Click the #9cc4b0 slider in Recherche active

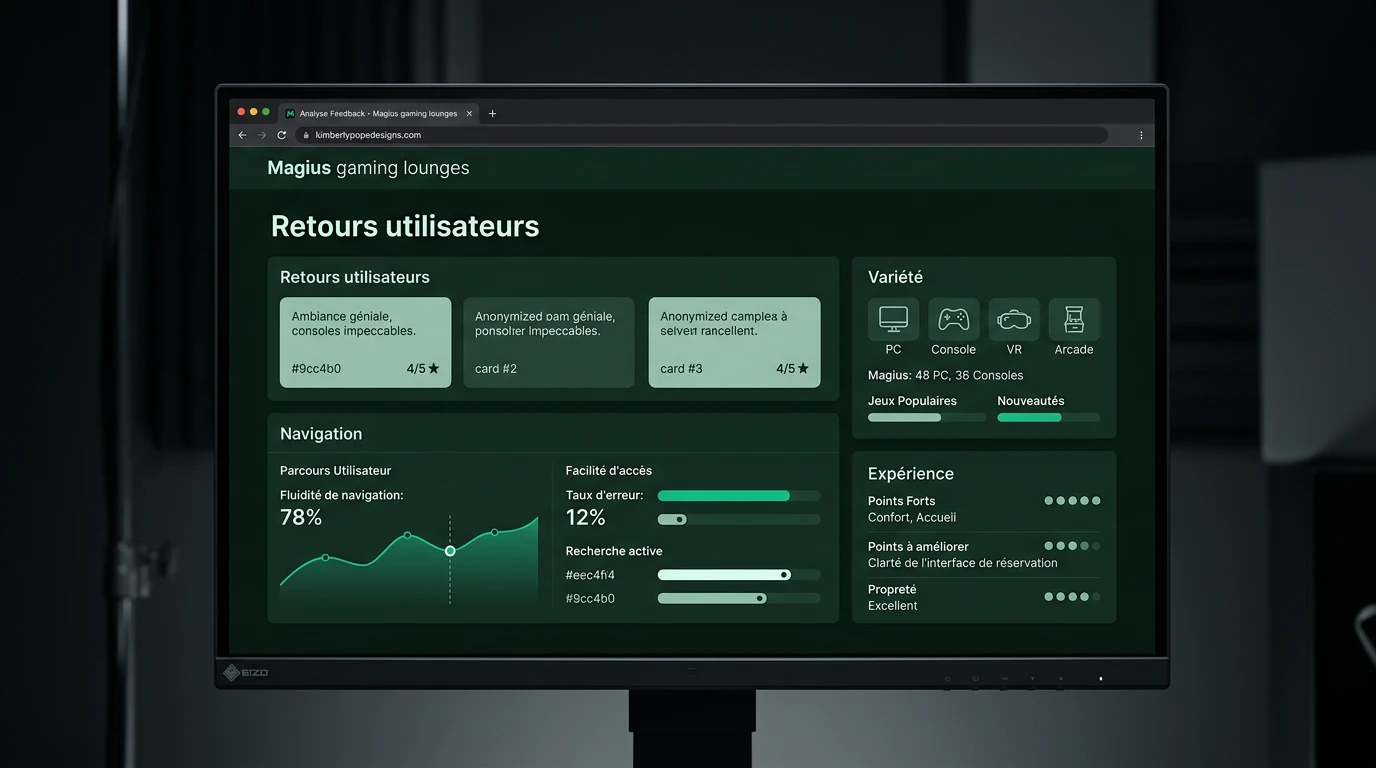coord(739,599)
